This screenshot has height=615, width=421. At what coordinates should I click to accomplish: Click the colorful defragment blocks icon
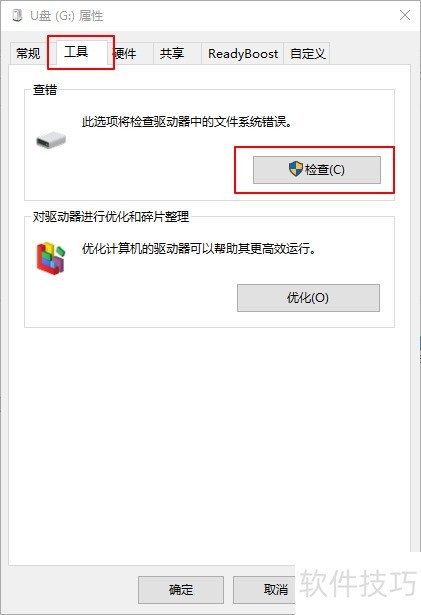[x=51, y=258]
